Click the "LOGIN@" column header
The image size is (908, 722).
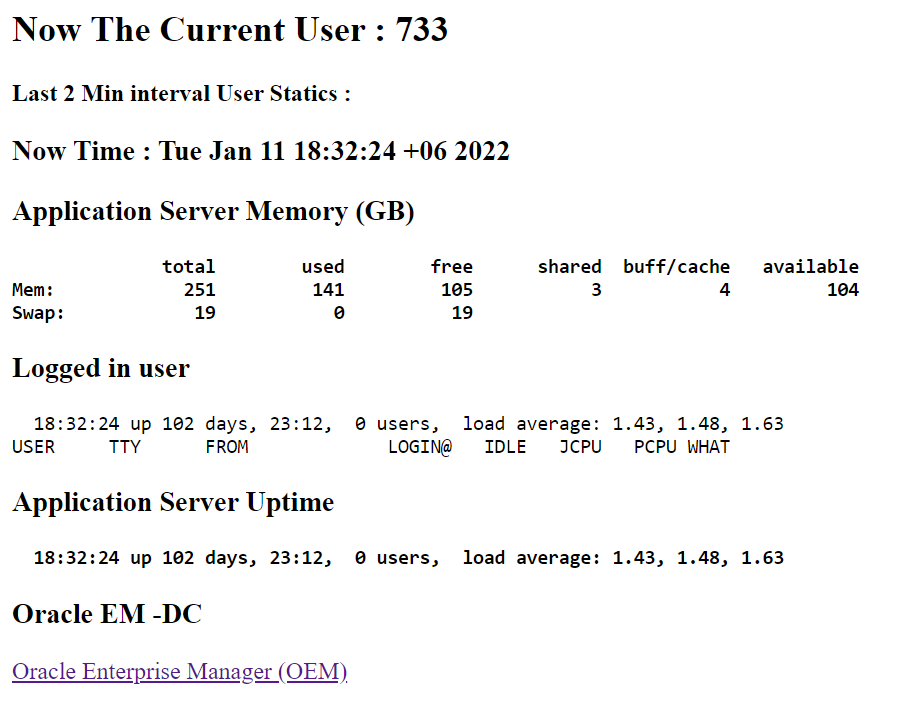pyautogui.click(x=419, y=447)
